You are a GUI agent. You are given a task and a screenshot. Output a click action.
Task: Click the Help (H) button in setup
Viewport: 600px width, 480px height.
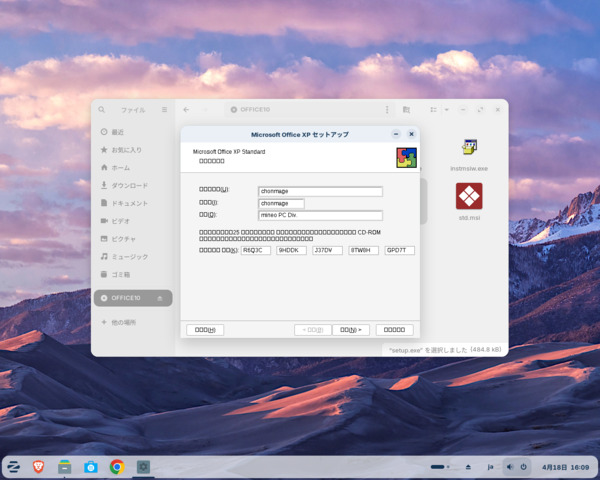pyautogui.click(x=205, y=330)
